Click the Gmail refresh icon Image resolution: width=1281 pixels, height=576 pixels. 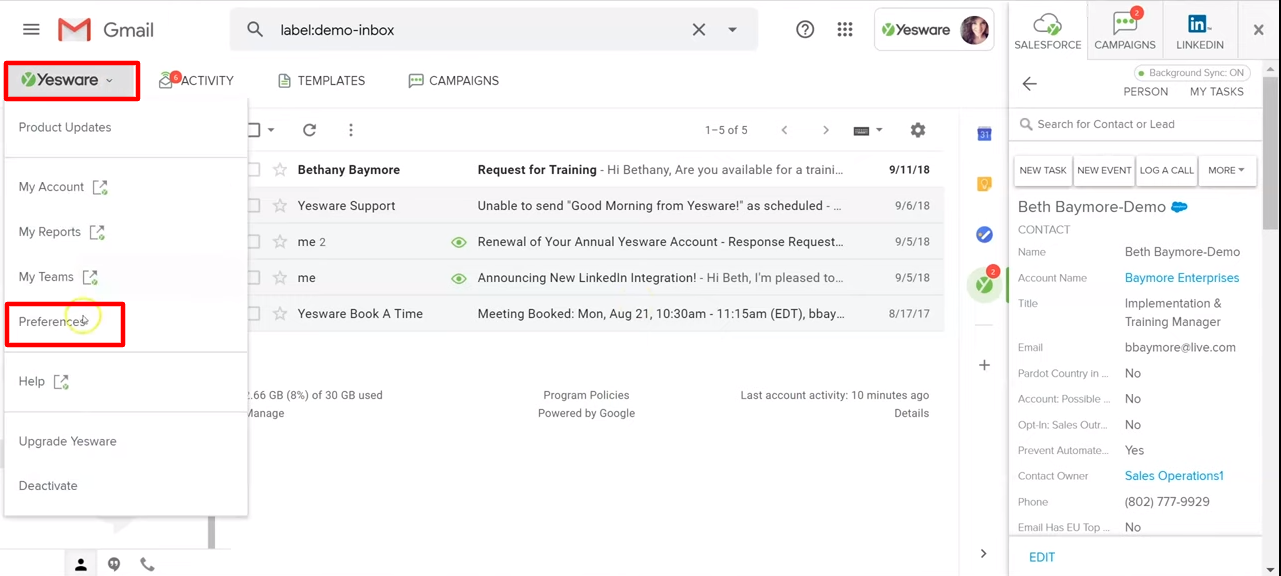click(x=310, y=130)
